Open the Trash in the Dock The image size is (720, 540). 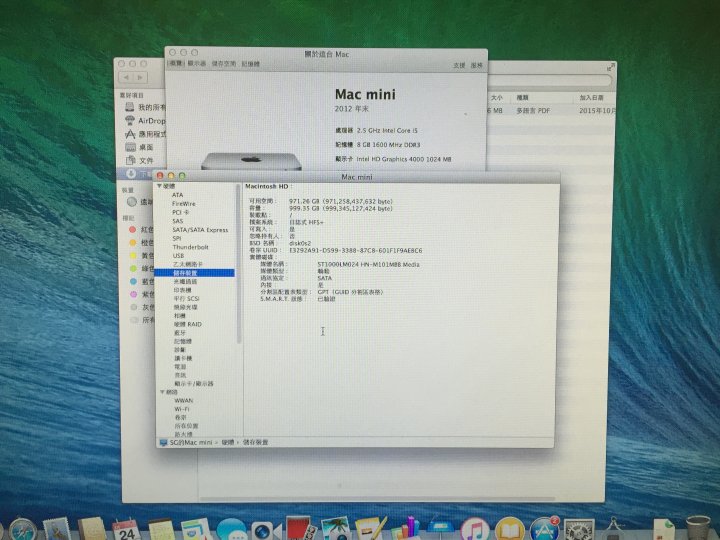pos(698,528)
